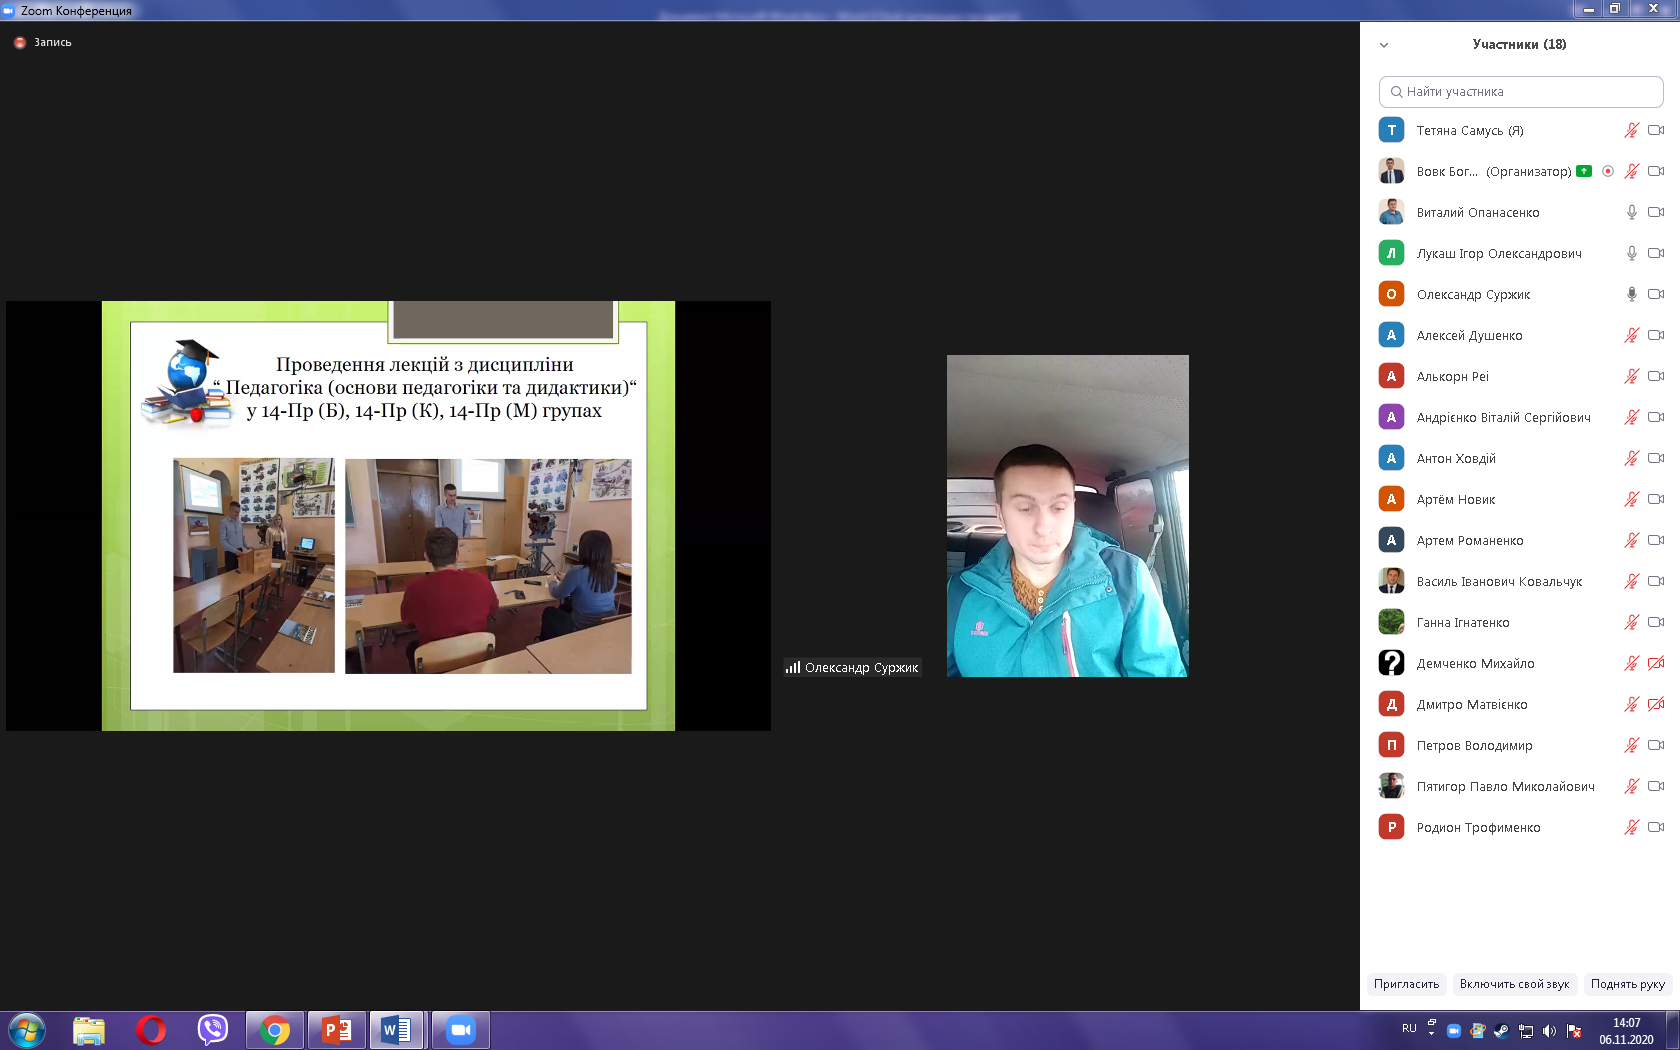The image size is (1680, 1050).
Task: Select participant Василь Іванович Ковальчук in the list
Action: pyautogui.click(x=1499, y=581)
